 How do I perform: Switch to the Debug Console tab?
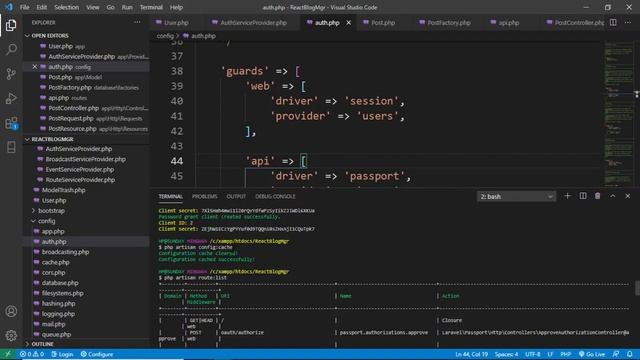275,196
